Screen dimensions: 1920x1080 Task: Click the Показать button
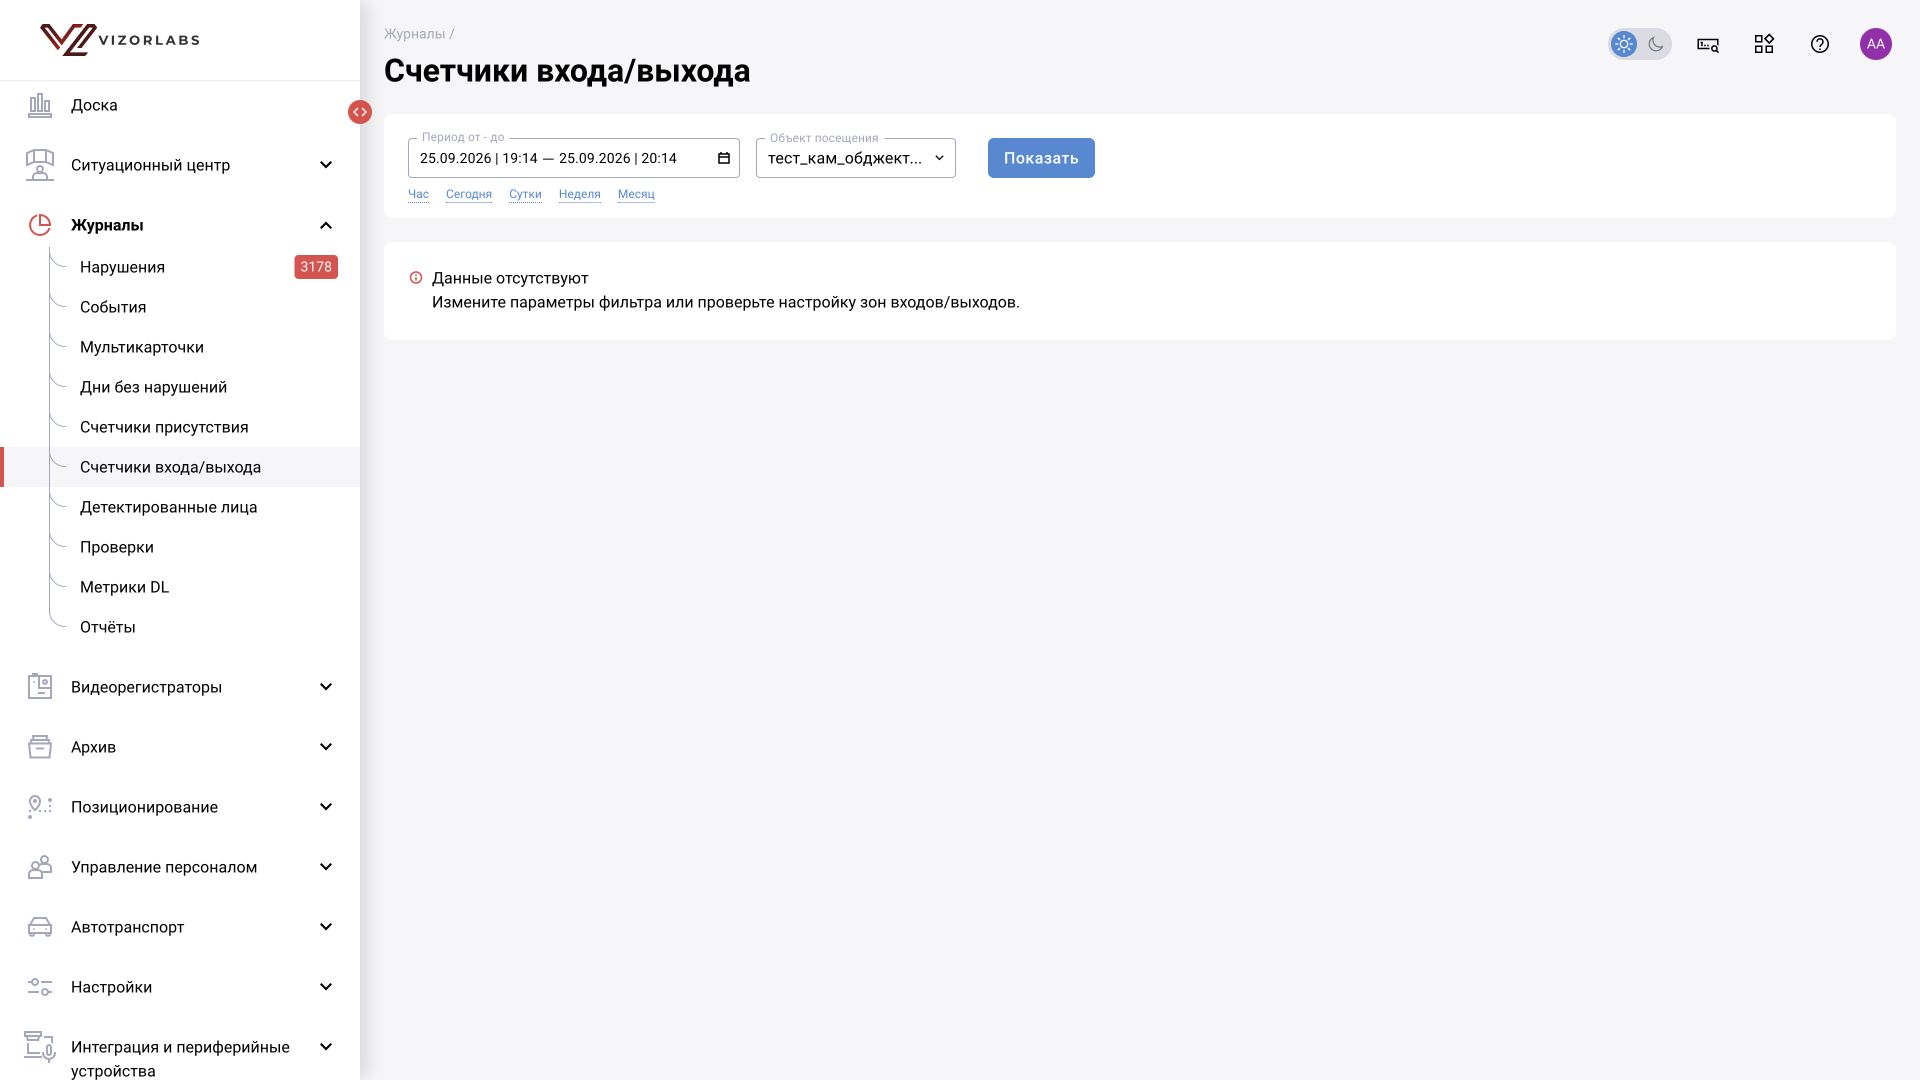(x=1041, y=158)
